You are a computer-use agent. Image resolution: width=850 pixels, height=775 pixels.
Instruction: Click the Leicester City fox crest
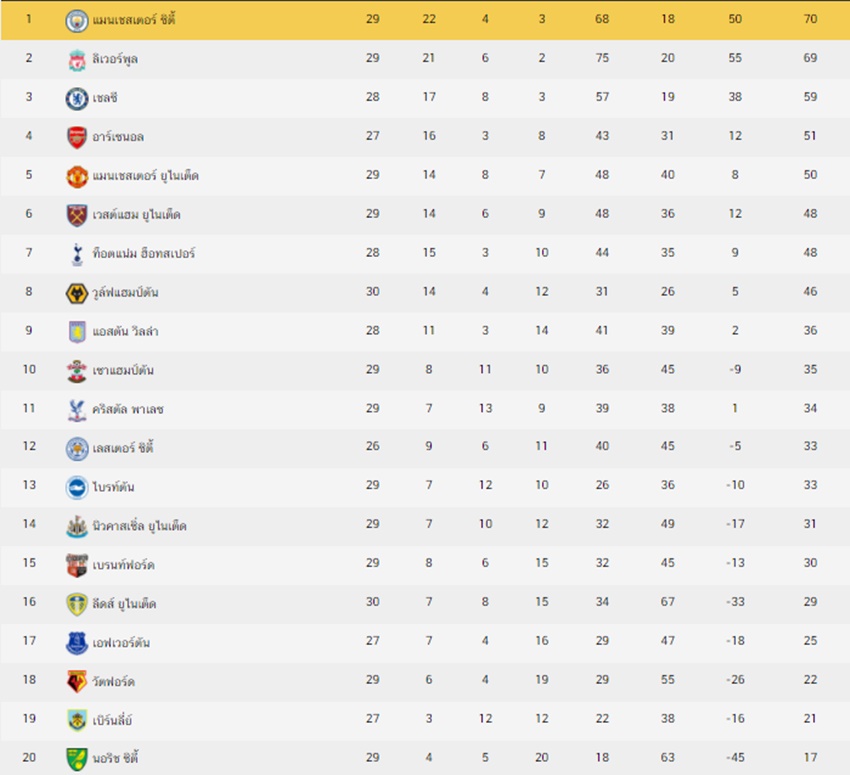[x=77, y=447]
